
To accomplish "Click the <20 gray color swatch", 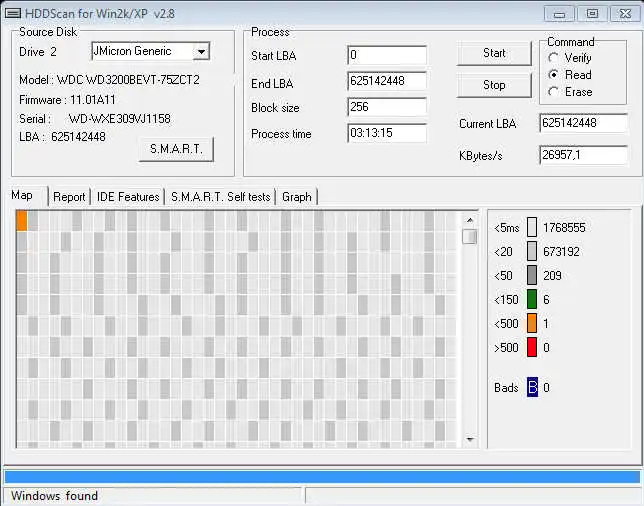I will 532,251.
